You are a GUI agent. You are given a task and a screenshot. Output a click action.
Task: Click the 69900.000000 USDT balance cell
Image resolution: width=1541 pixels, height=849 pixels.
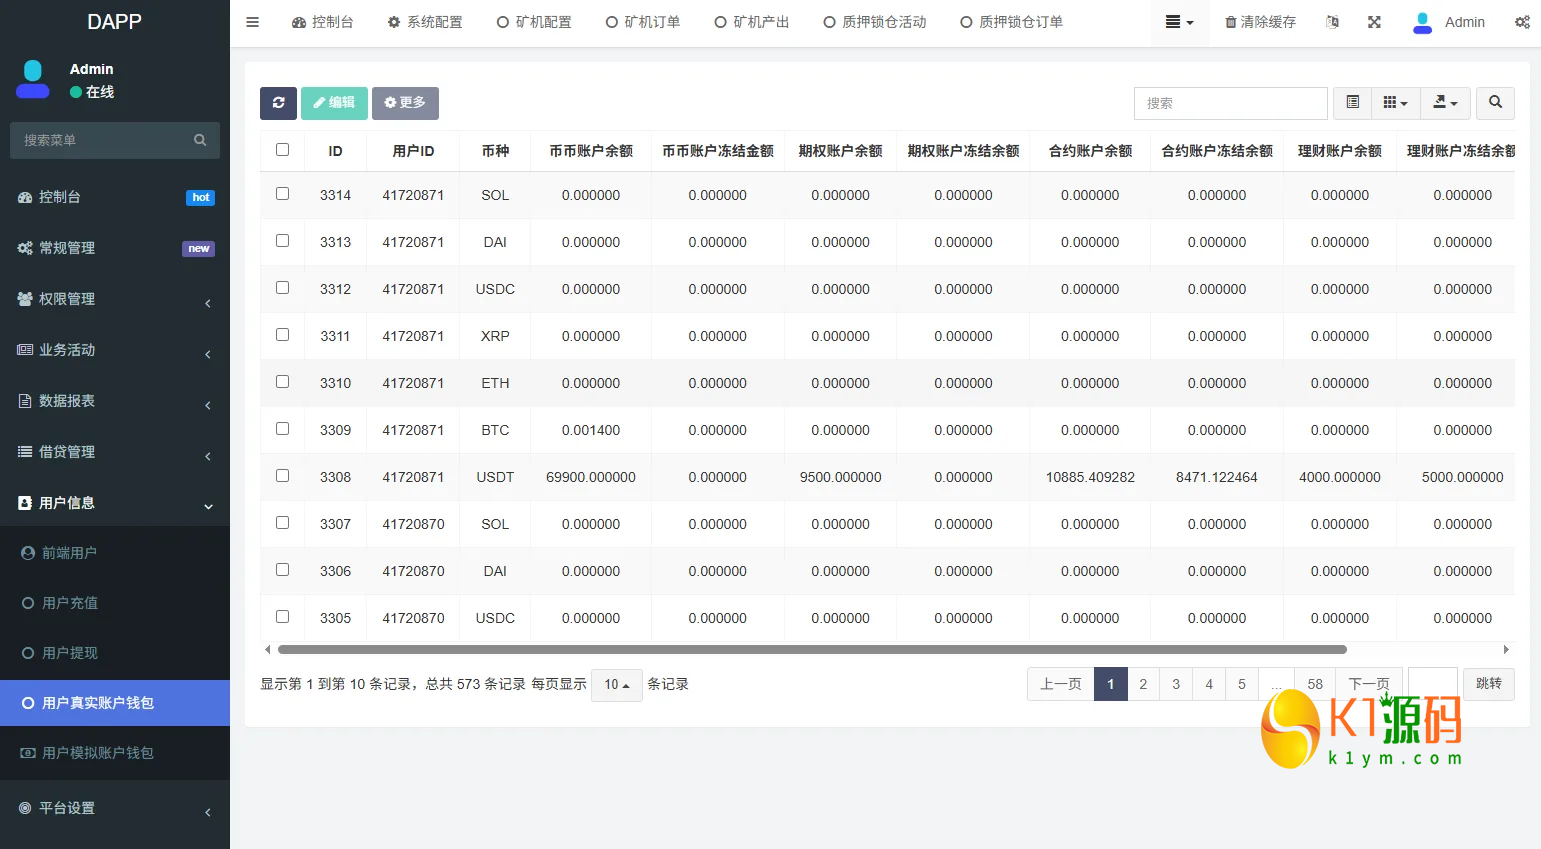pos(591,477)
